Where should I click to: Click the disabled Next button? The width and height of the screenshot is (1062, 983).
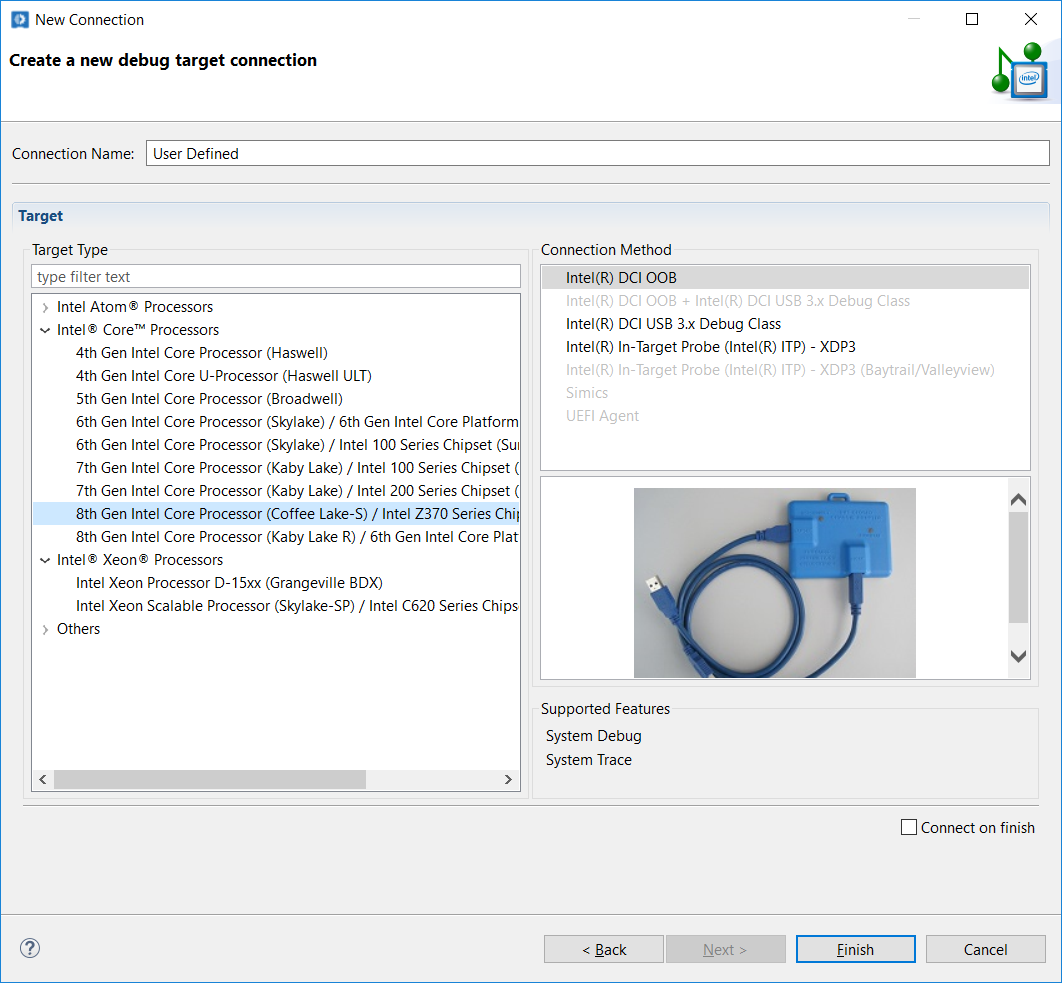click(725, 949)
